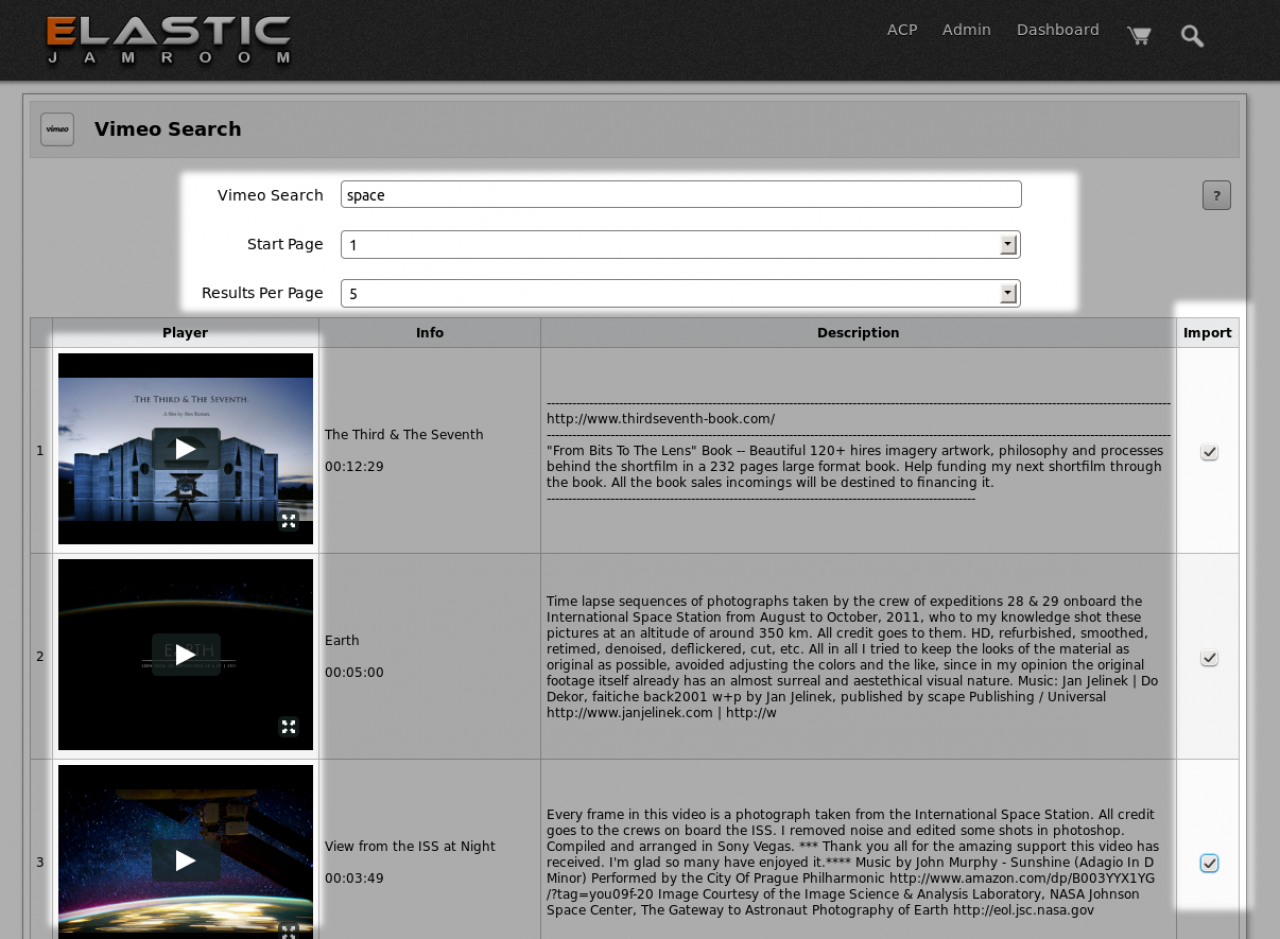Screen dimensions: 1280x939
Task: Toggle import checkbox for The Third & The Seventh
Action: pyautogui.click(x=1209, y=452)
